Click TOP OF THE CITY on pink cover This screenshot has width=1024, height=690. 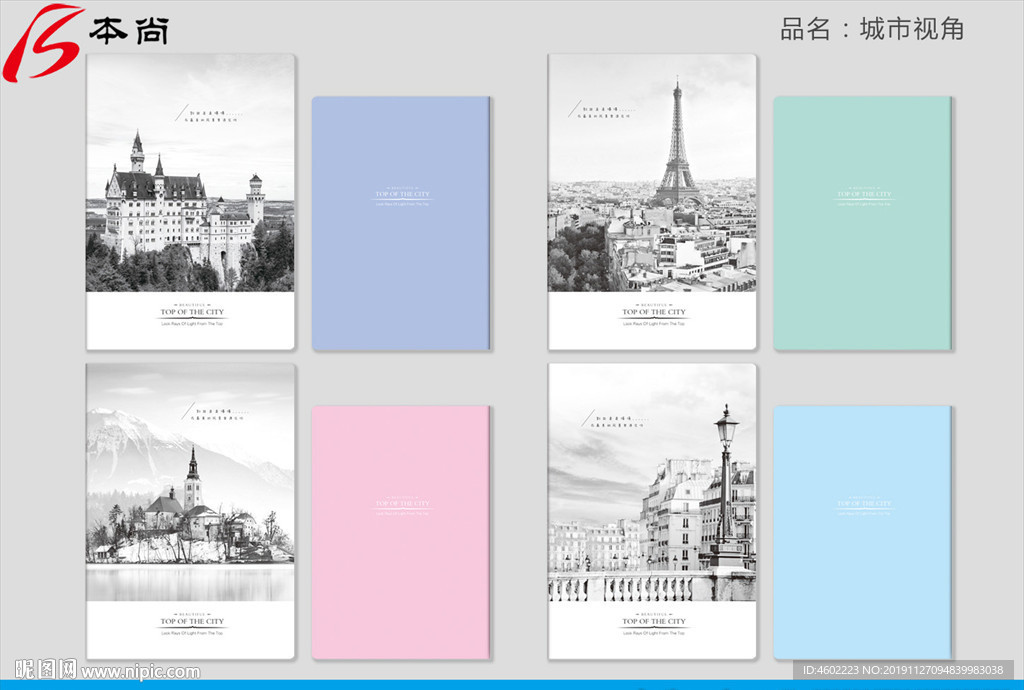(x=401, y=504)
